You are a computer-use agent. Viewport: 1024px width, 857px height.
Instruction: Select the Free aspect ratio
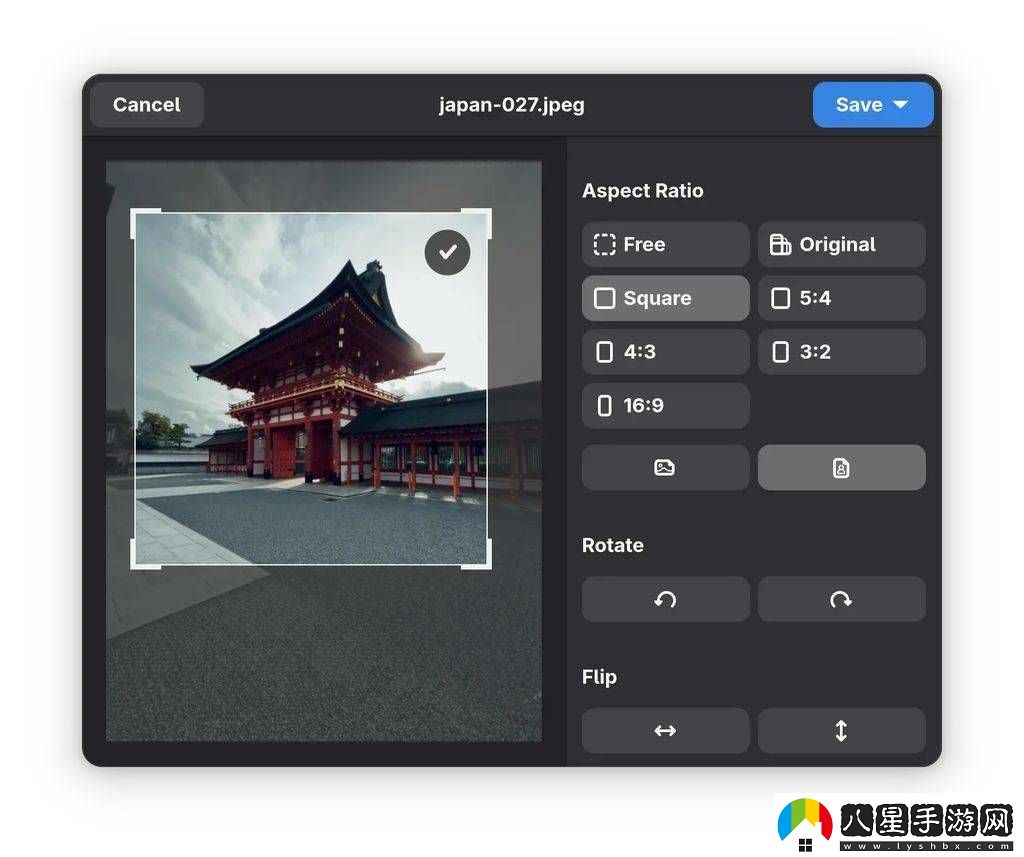(x=665, y=244)
